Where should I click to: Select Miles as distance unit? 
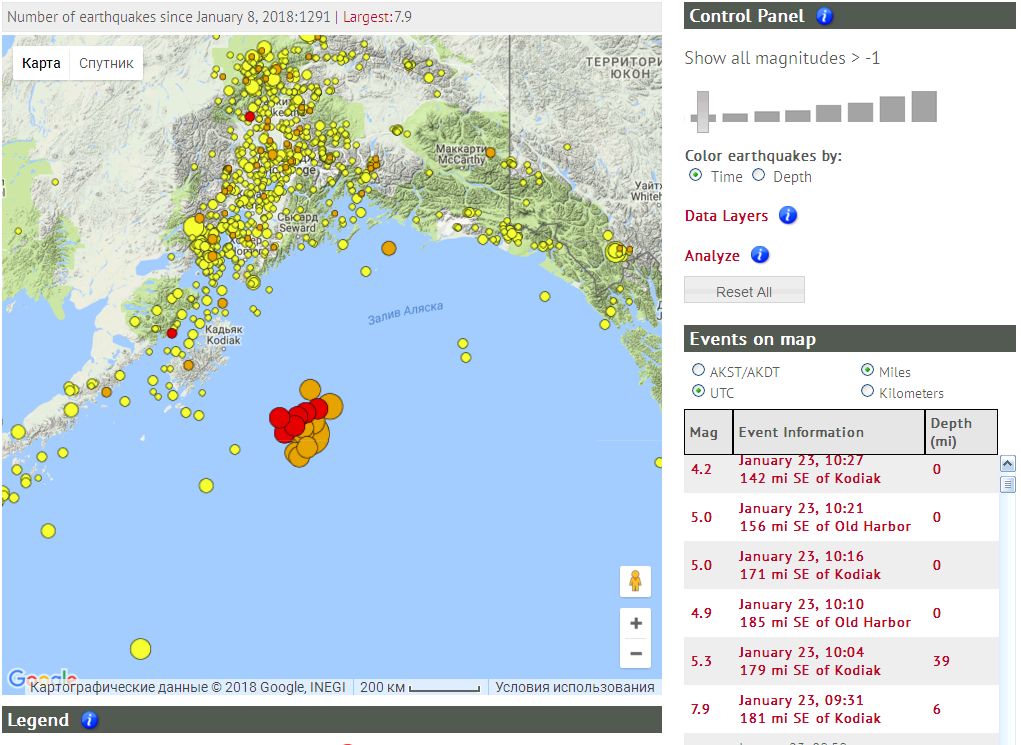[867, 370]
